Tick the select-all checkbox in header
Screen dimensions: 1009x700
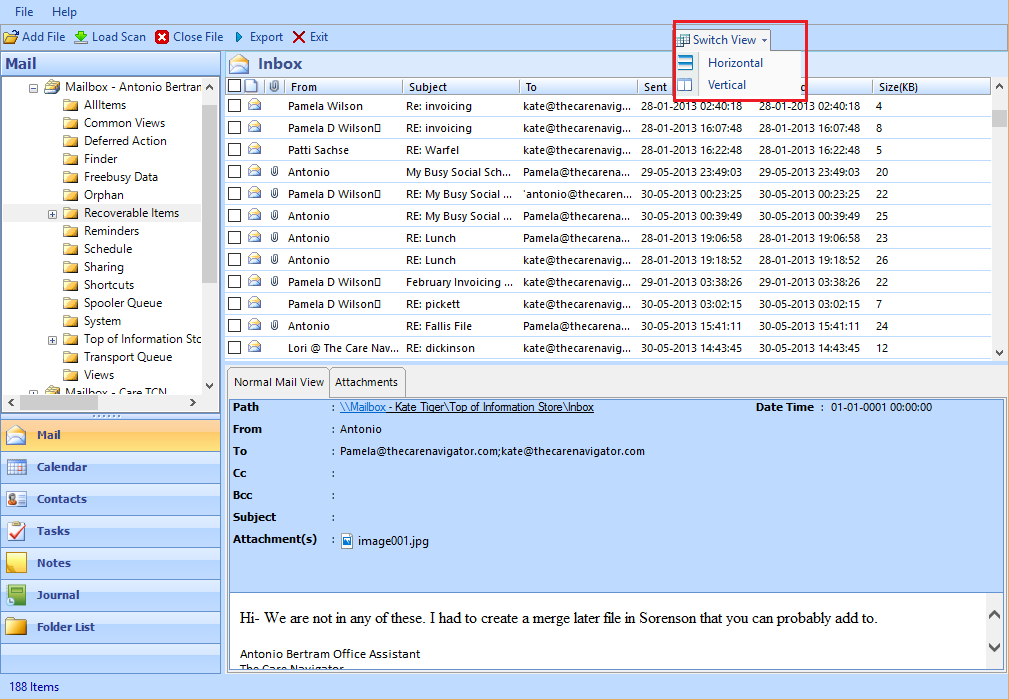[x=235, y=86]
